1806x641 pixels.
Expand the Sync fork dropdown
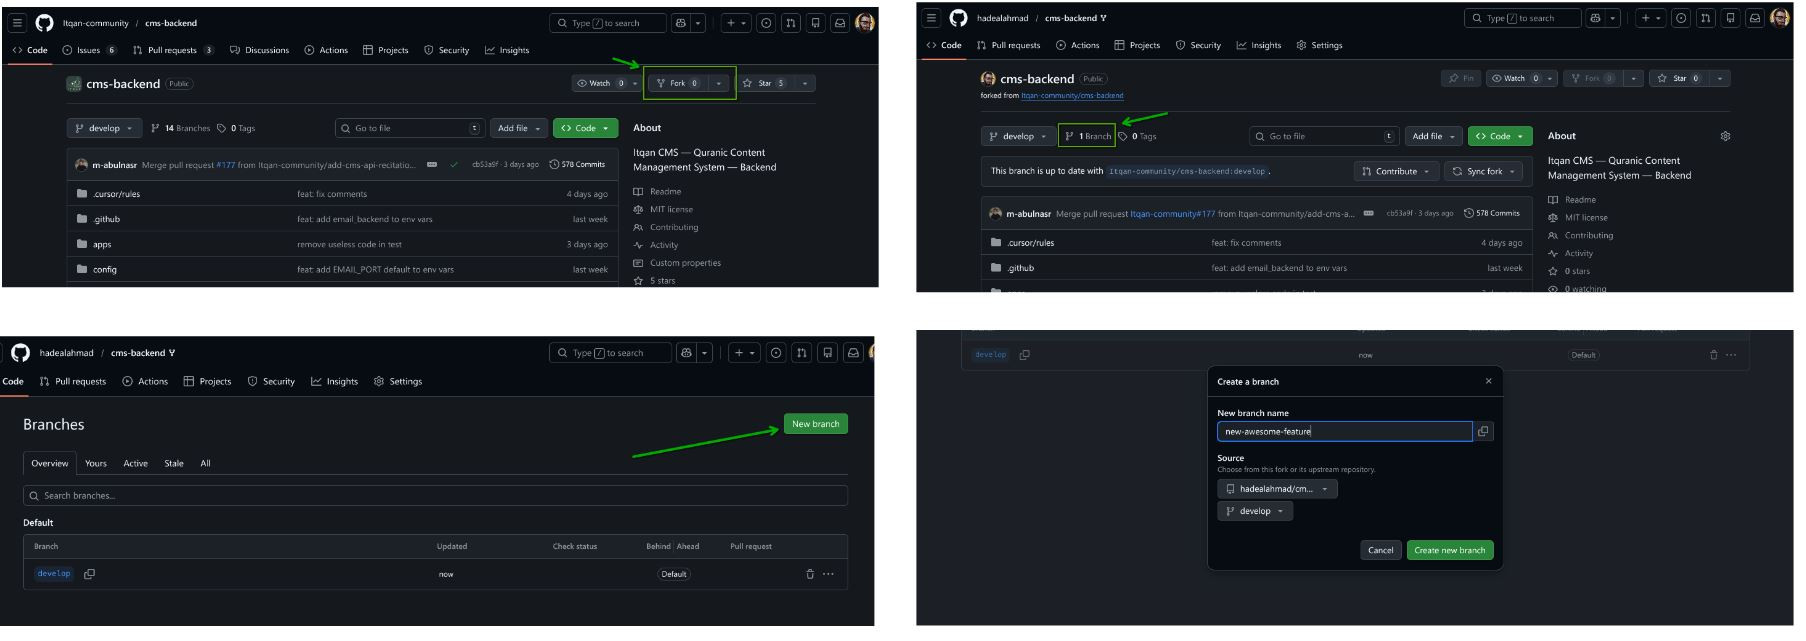(x=1484, y=171)
